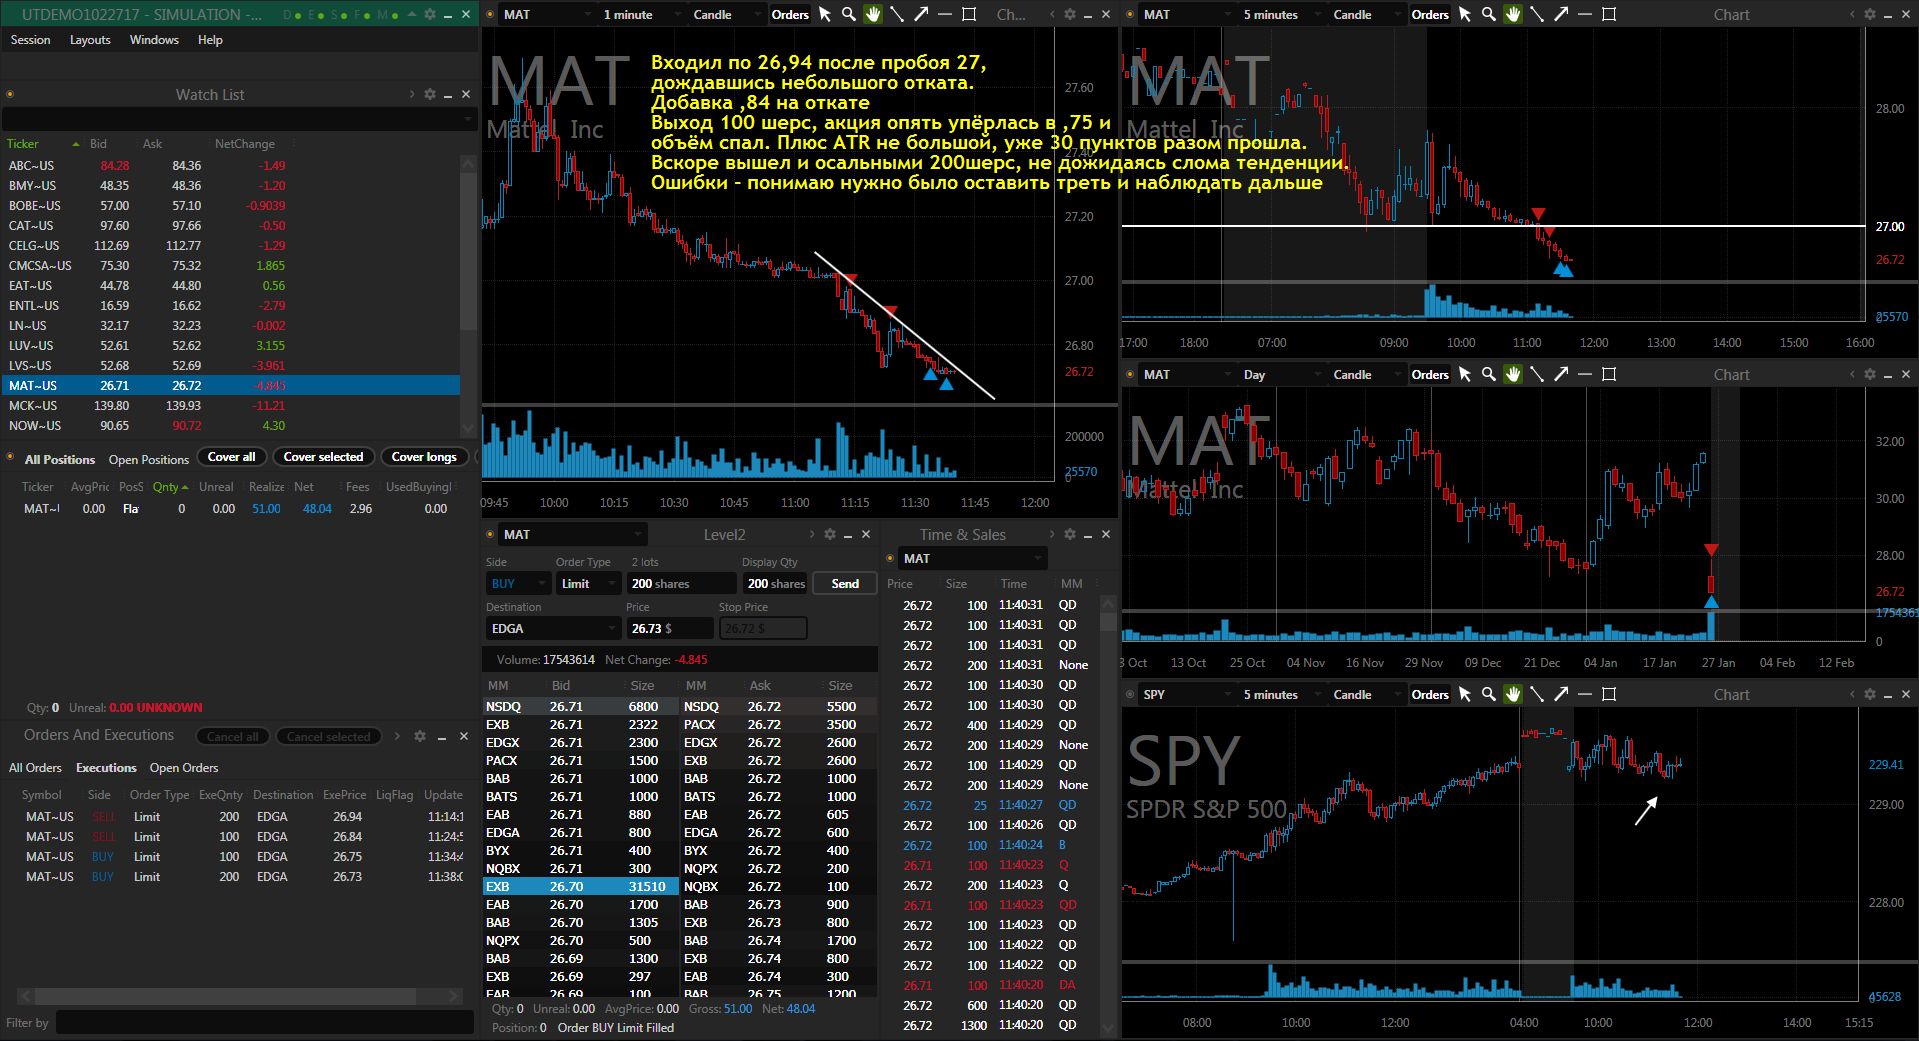
Task: Open BUY side dropdown in Level2
Action: point(517,583)
